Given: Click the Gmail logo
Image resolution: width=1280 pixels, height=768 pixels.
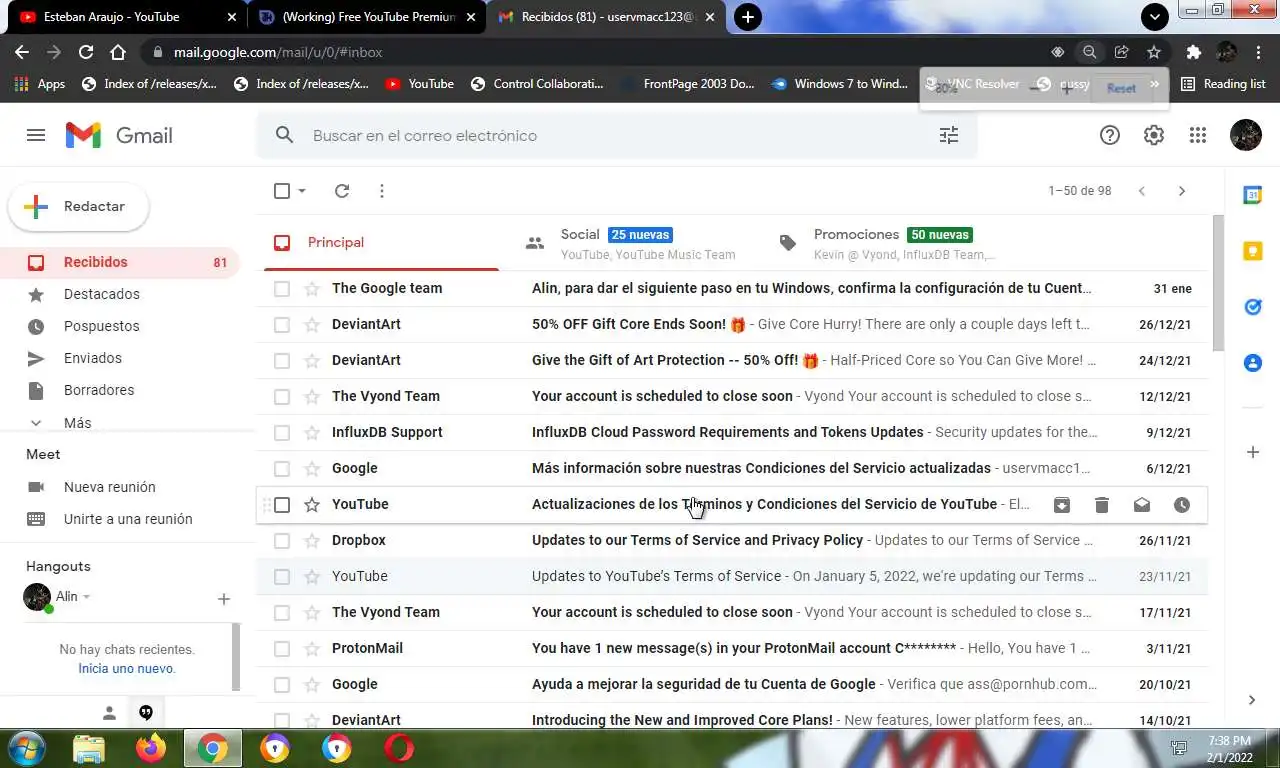Looking at the screenshot, I should 119,135.
